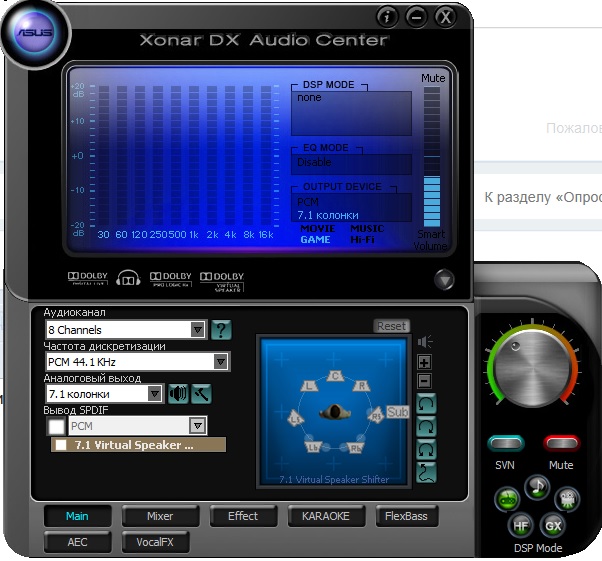The image size is (602, 561).
Task: Switch to the VocalFX tab
Action: (155, 542)
